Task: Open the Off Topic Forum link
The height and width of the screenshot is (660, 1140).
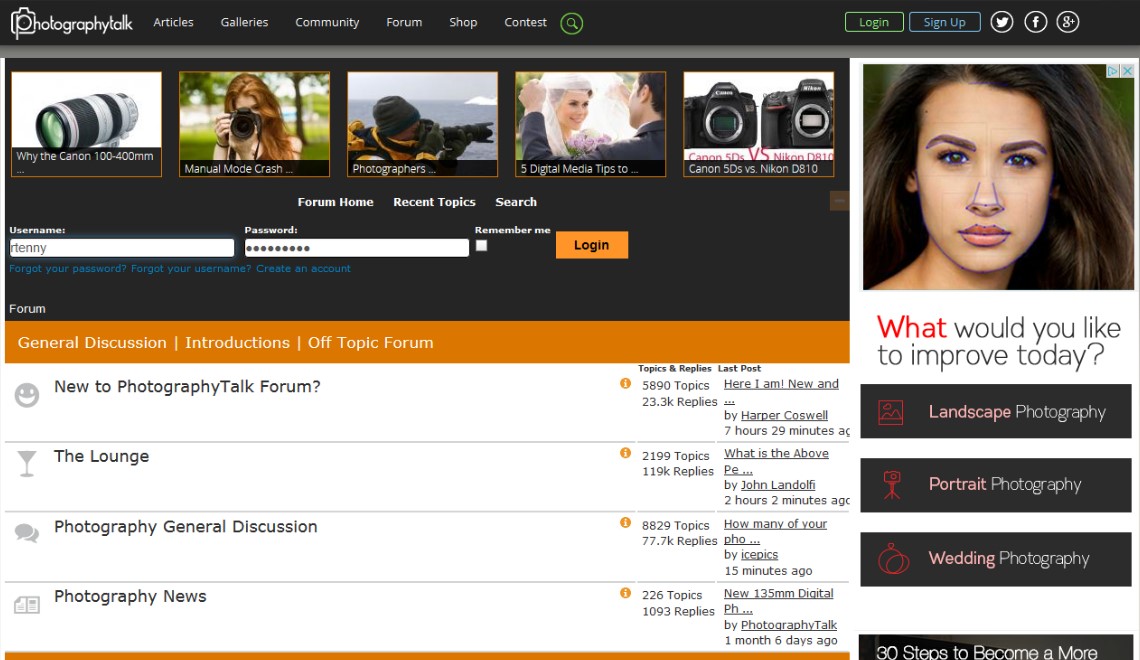Action: pyautogui.click(x=370, y=342)
